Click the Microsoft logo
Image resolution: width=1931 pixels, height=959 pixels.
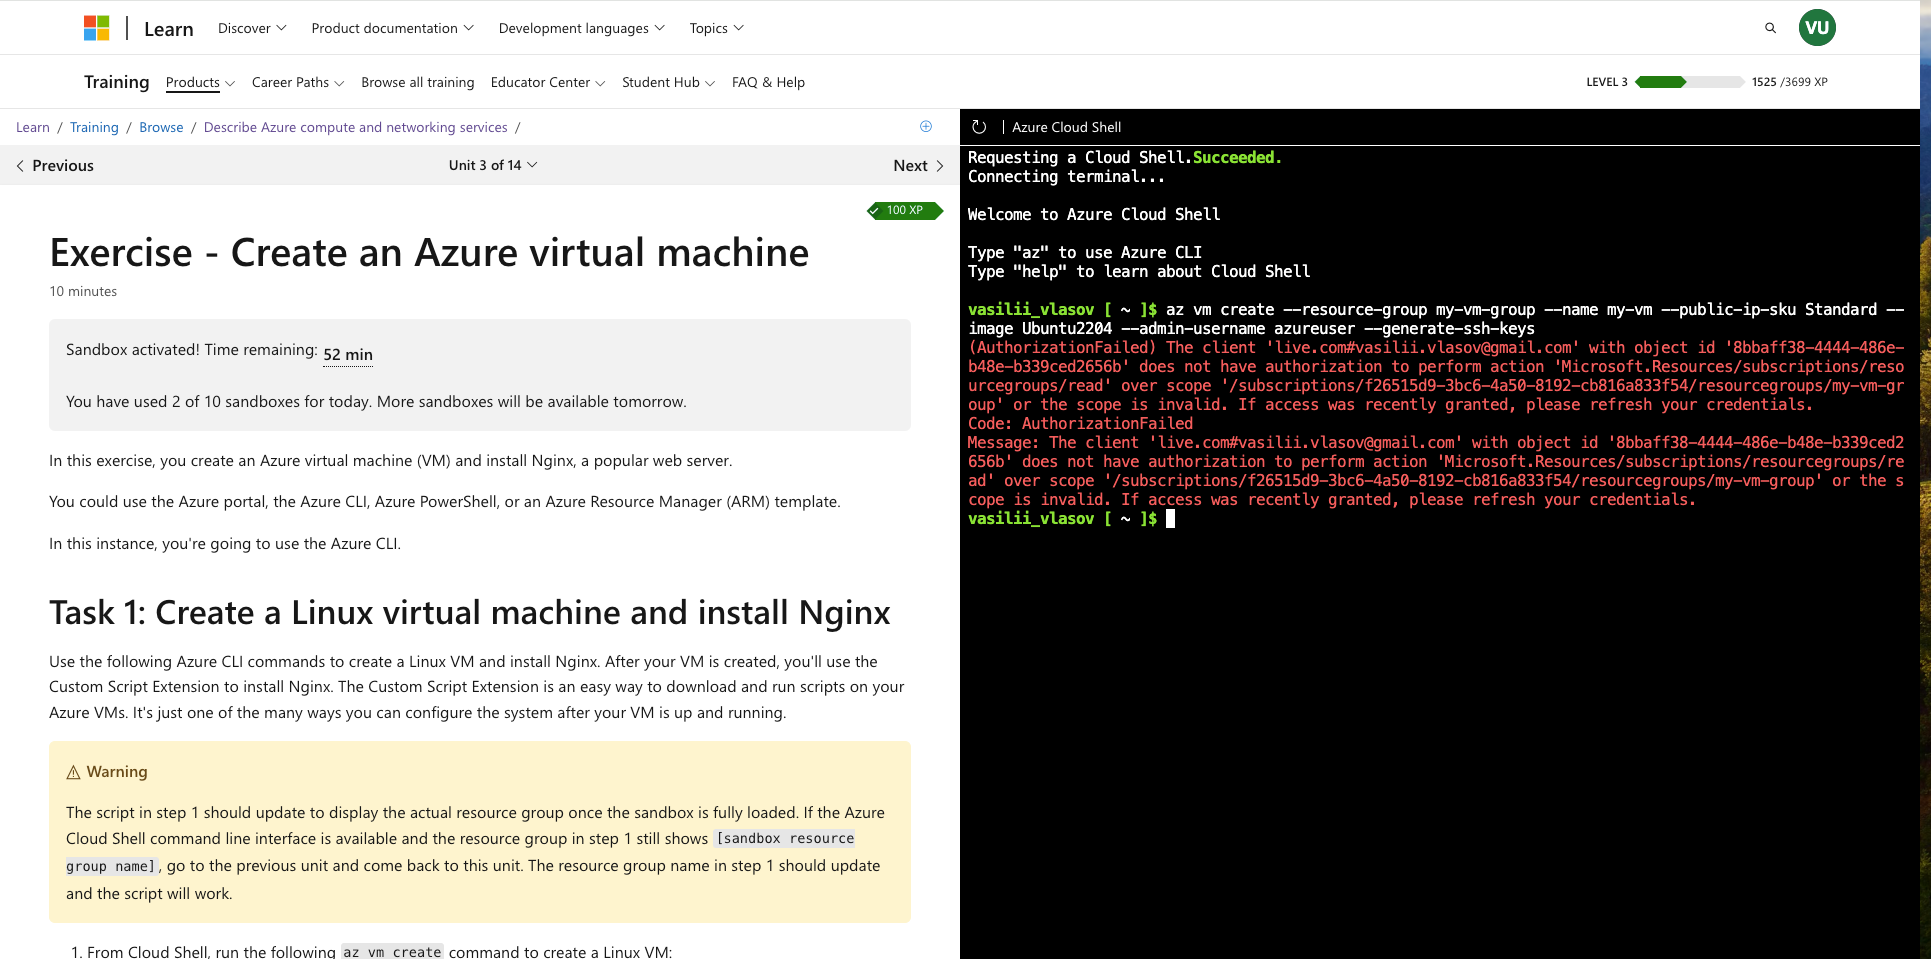pos(97,28)
